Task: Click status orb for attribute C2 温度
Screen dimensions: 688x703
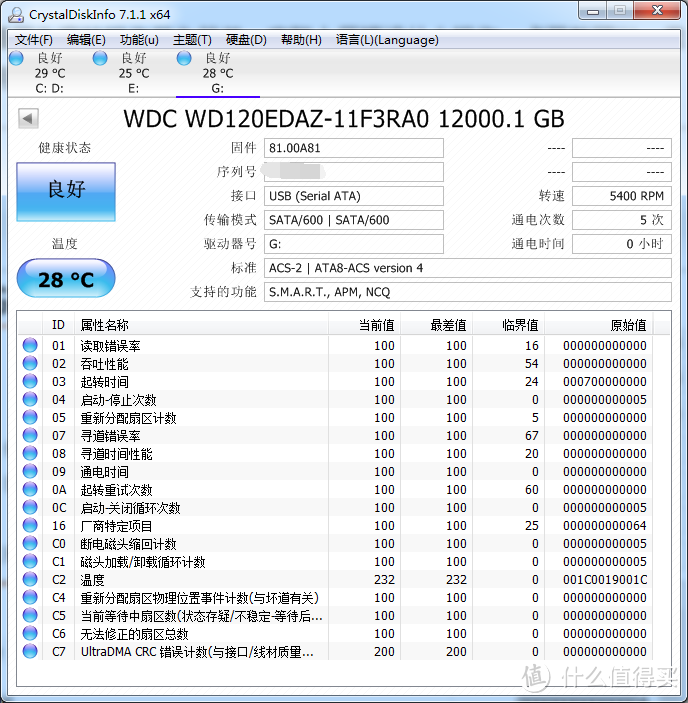Action: coord(30,579)
